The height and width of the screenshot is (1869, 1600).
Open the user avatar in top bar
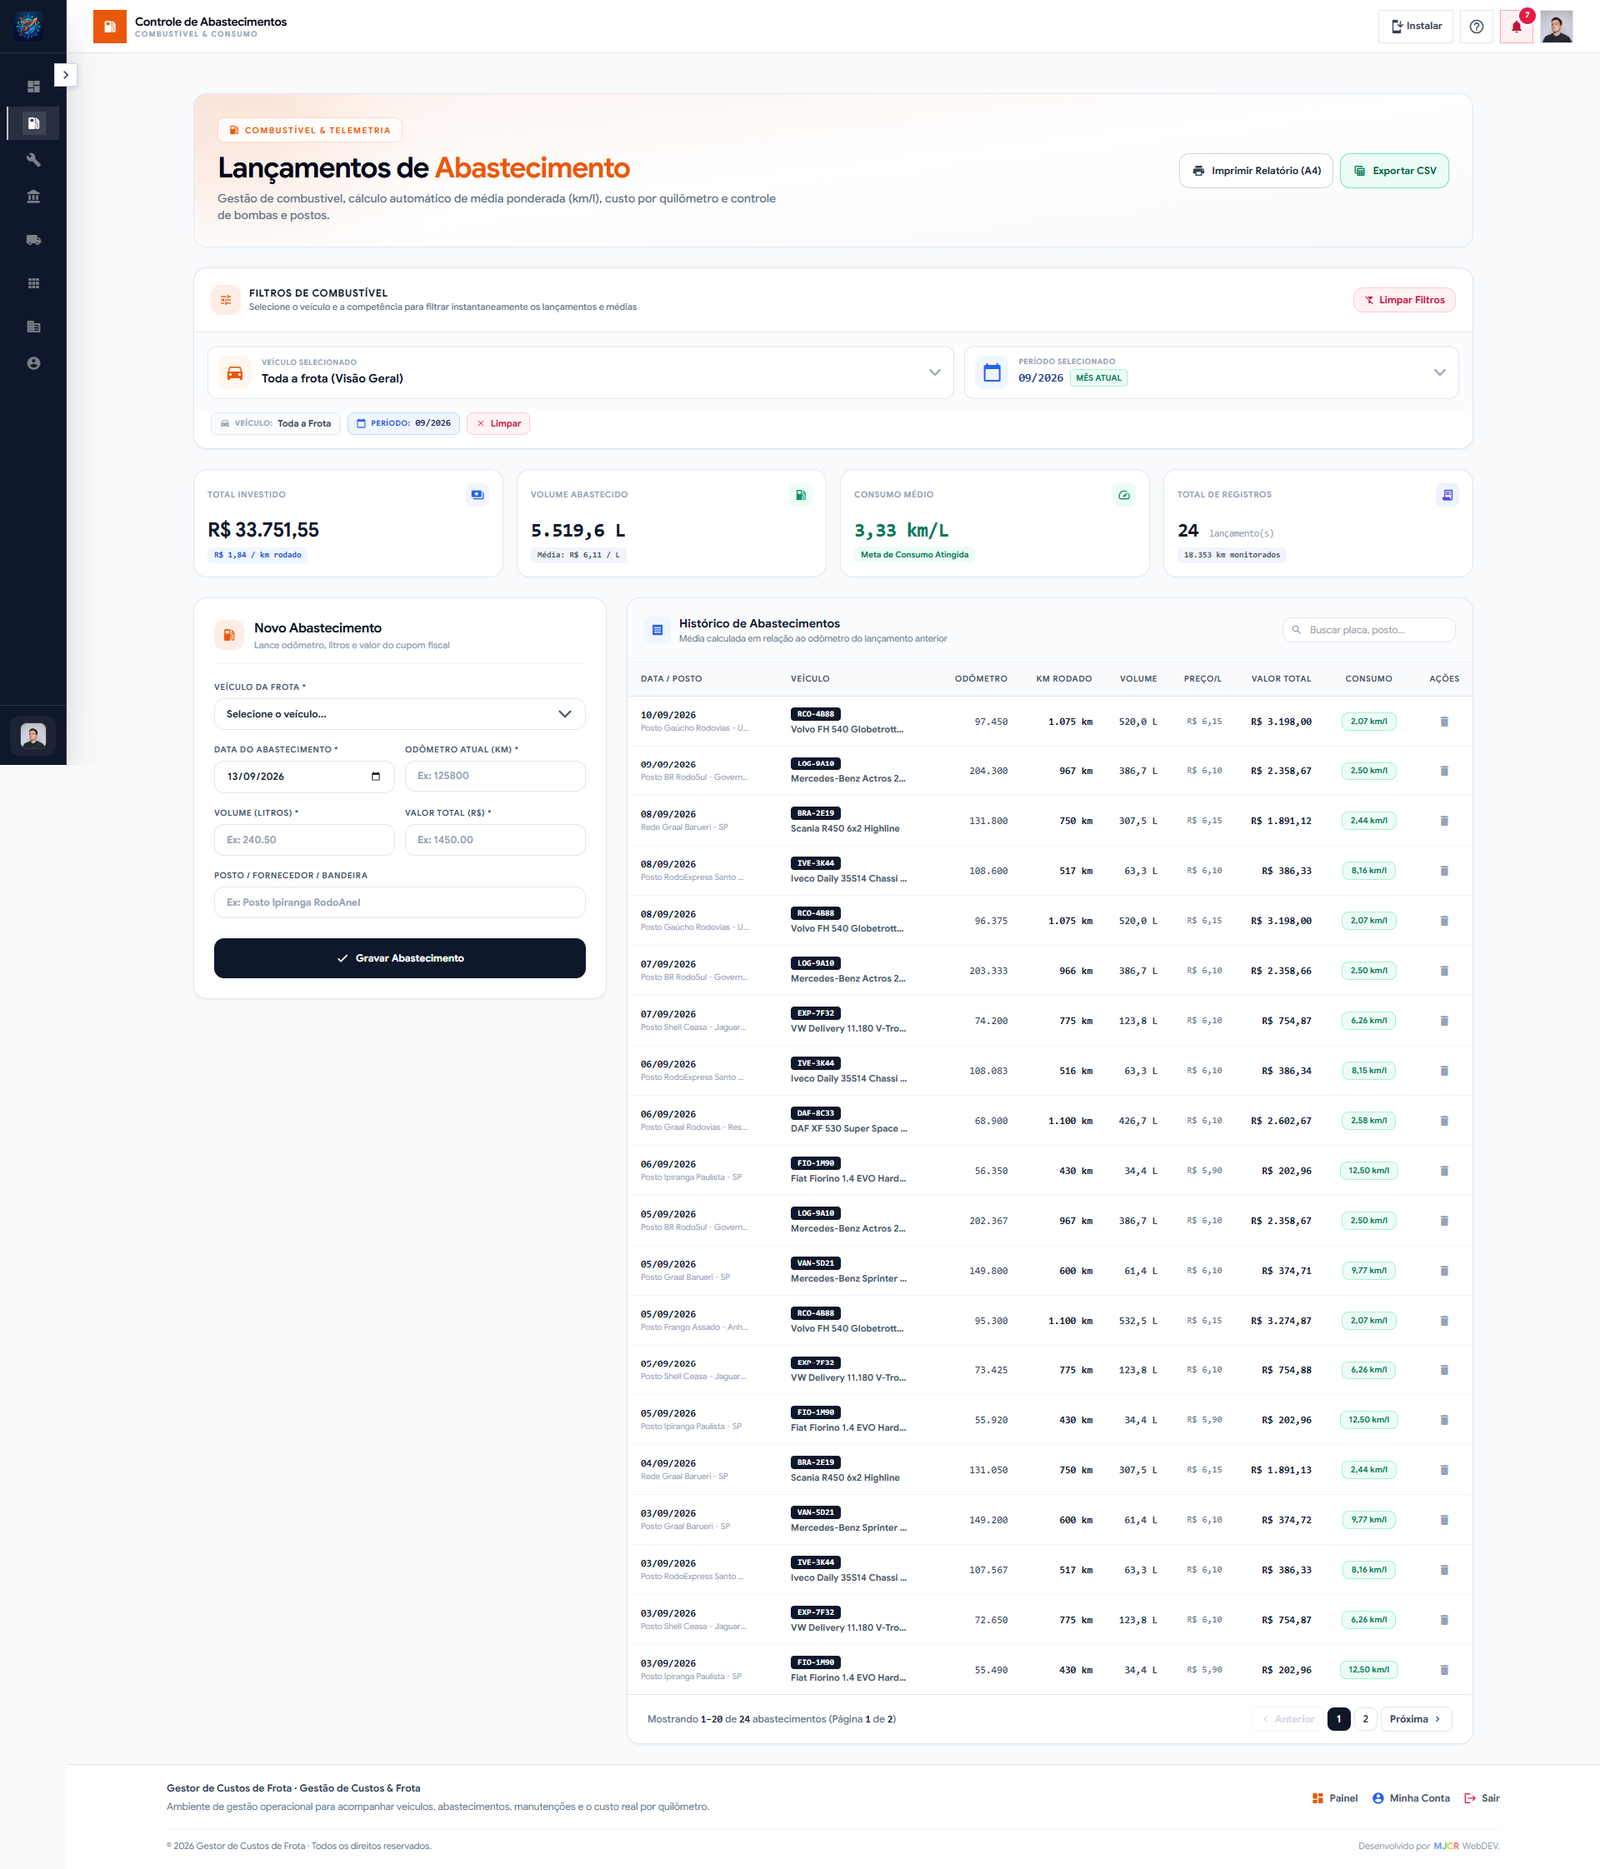tap(1556, 27)
